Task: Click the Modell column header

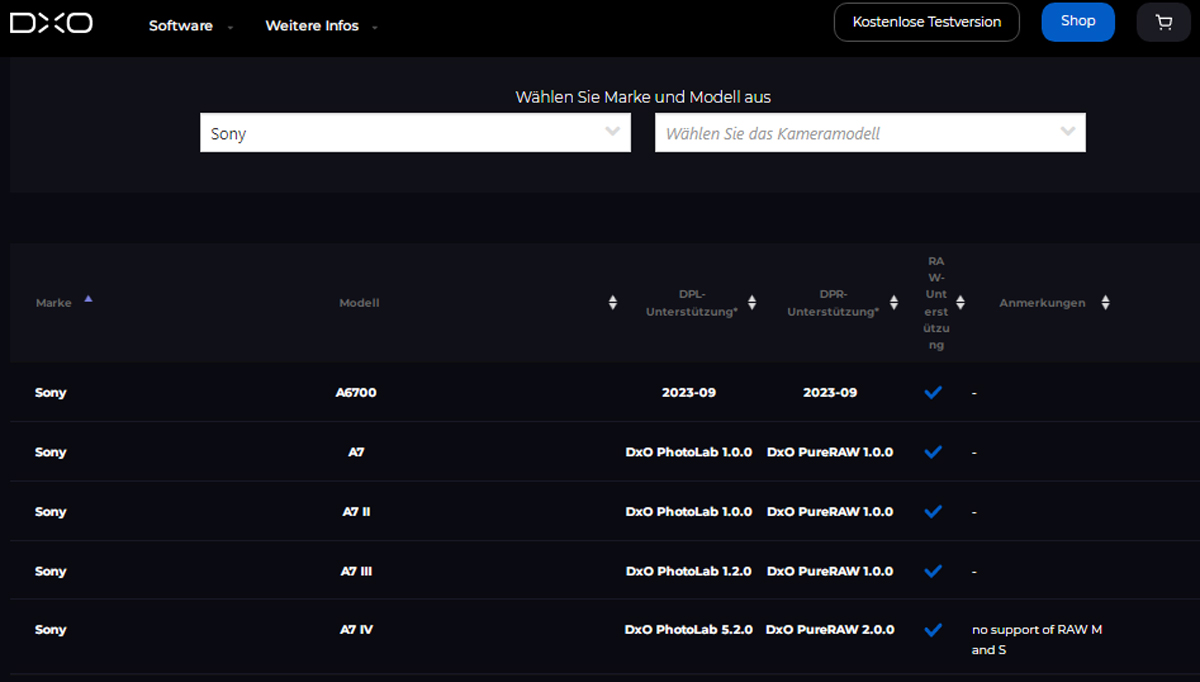Action: point(359,303)
